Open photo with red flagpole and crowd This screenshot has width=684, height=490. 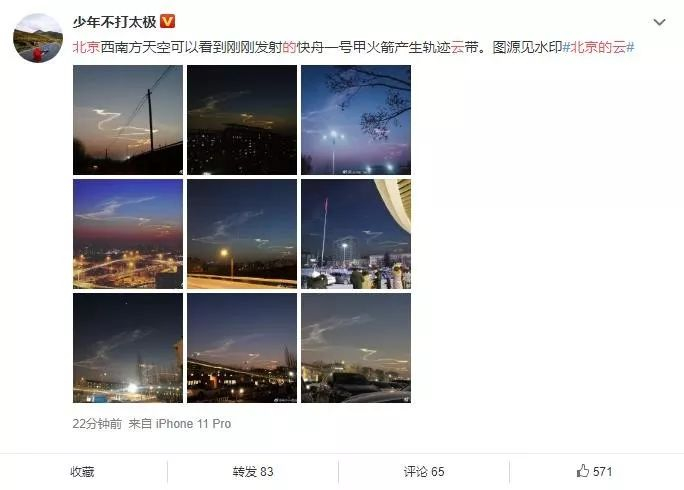click(x=356, y=234)
